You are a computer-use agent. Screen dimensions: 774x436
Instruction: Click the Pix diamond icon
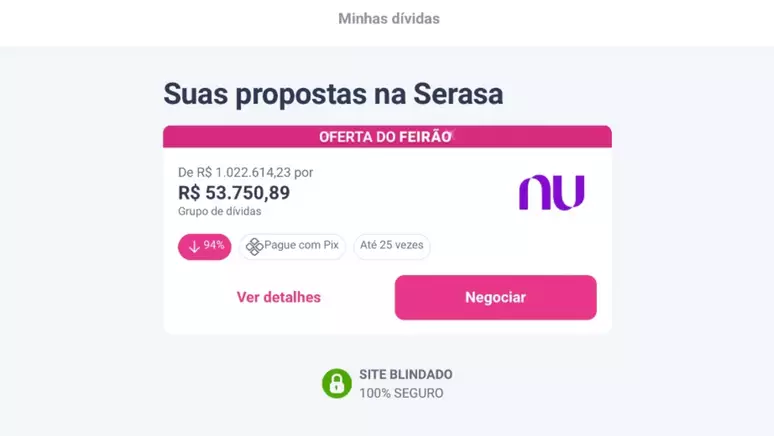point(254,246)
